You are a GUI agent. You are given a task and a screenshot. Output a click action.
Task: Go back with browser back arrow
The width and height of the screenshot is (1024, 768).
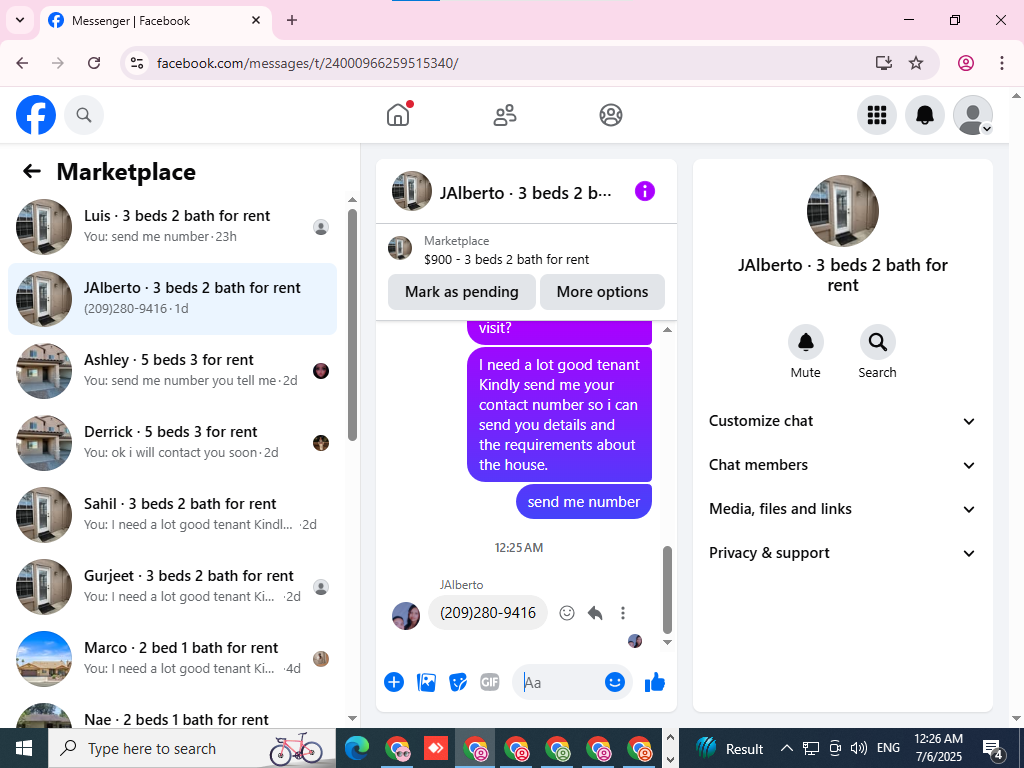pos(22,63)
